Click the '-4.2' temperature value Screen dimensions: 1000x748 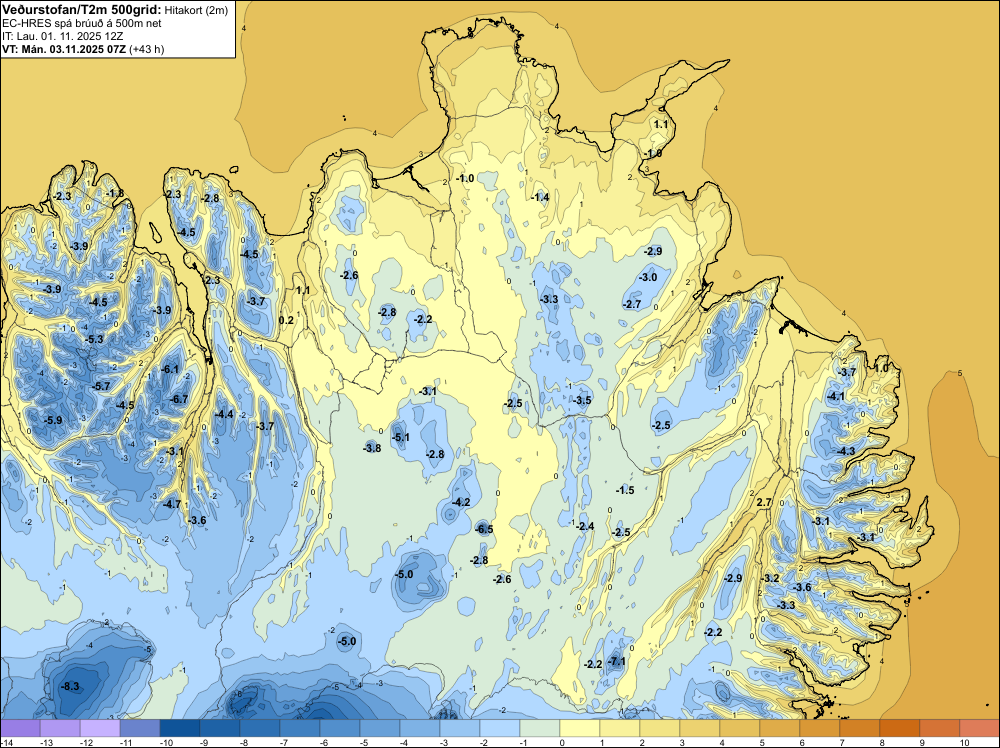point(460,502)
